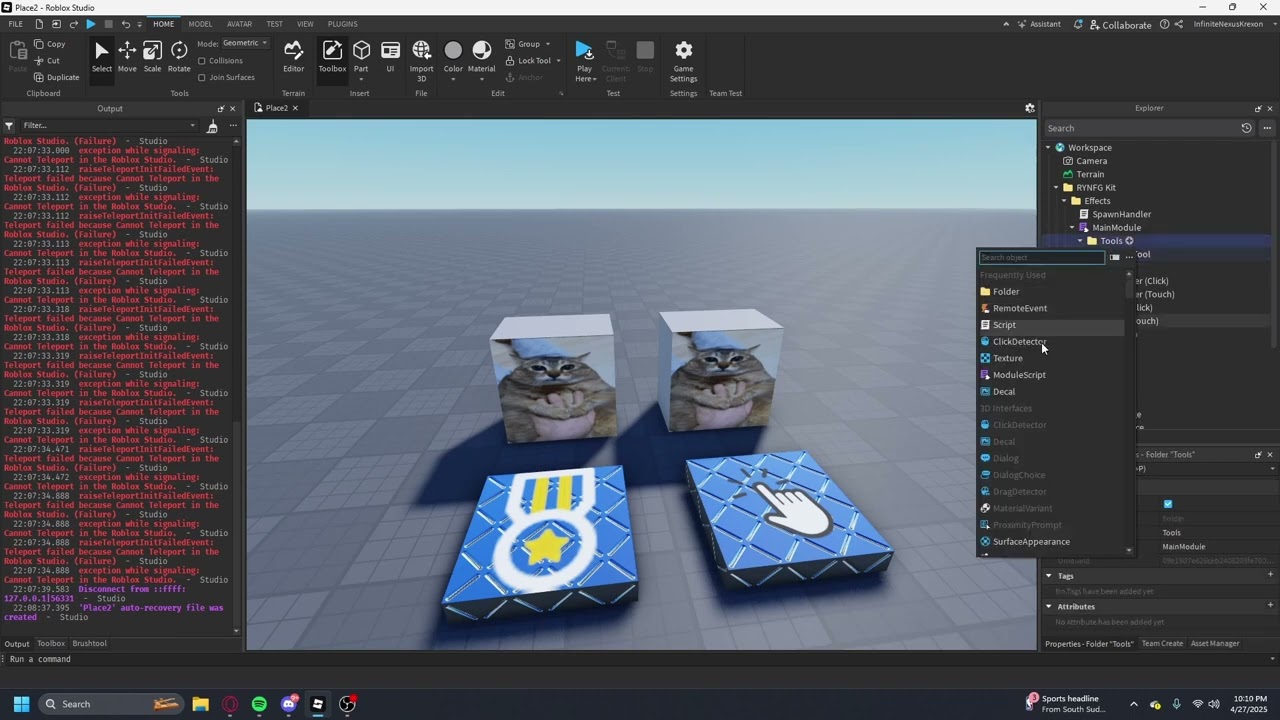Select the Rotate tool
This screenshot has height=720, width=1280.
click(x=179, y=56)
